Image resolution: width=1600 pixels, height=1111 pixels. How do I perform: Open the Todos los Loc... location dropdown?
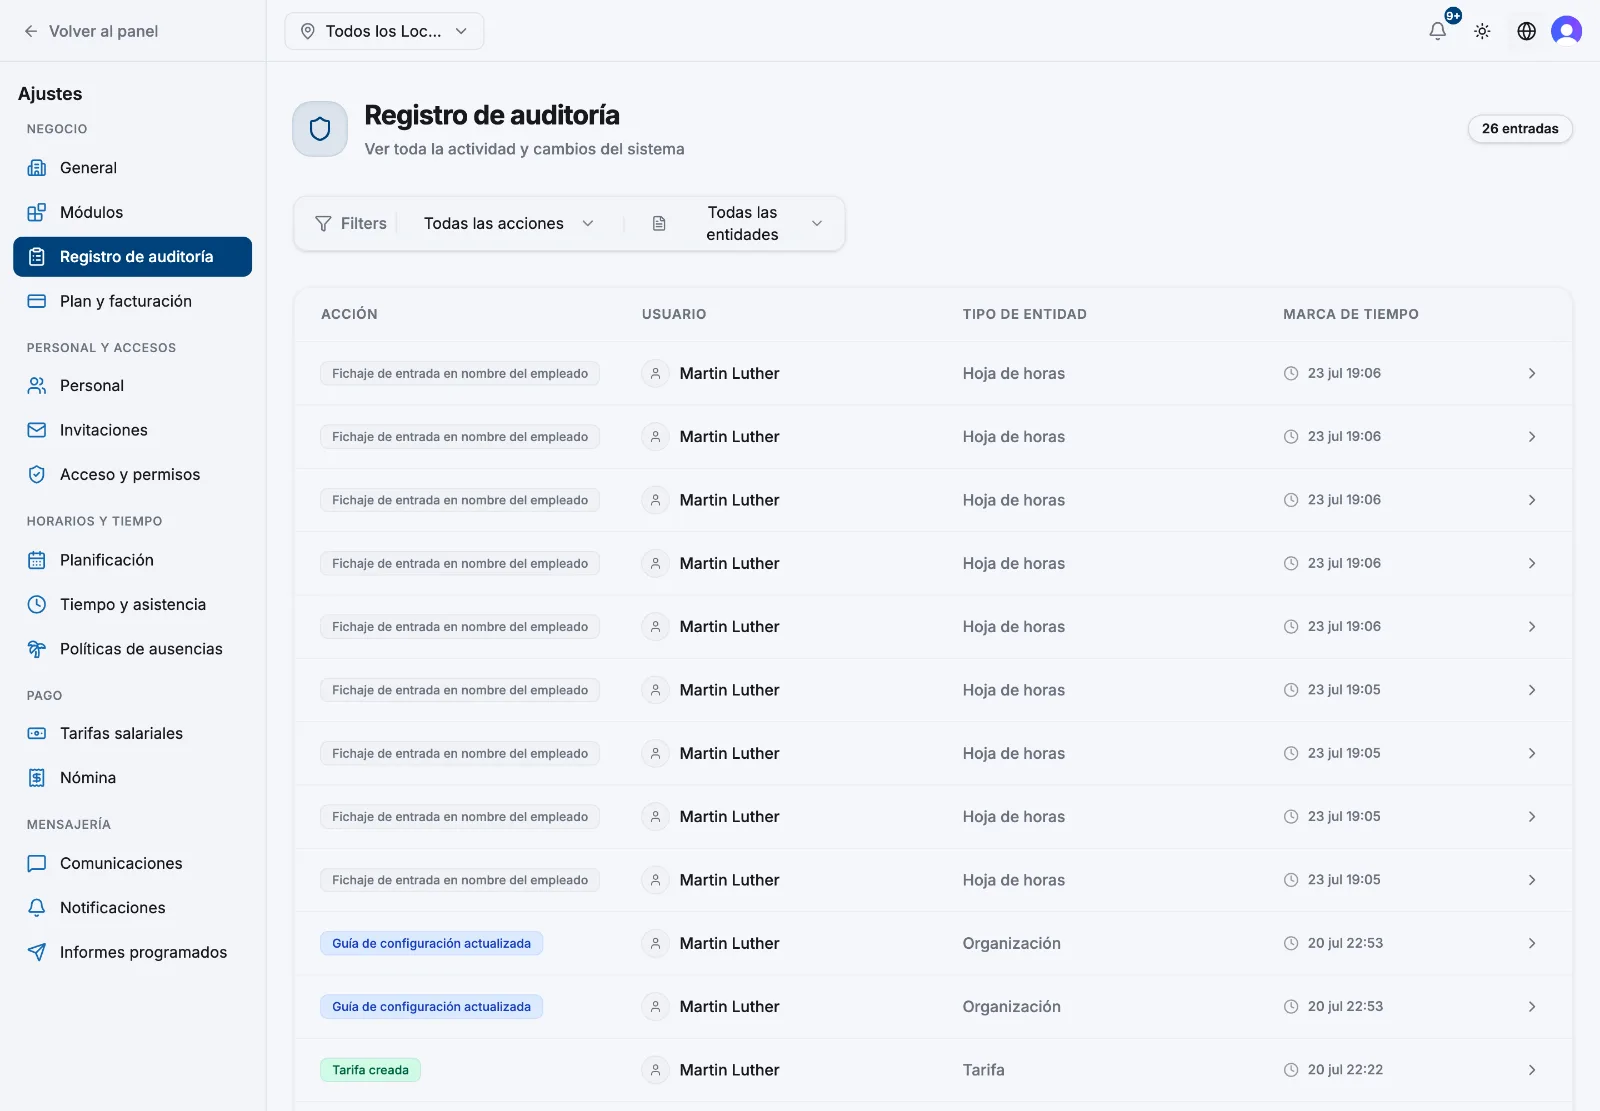click(384, 31)
